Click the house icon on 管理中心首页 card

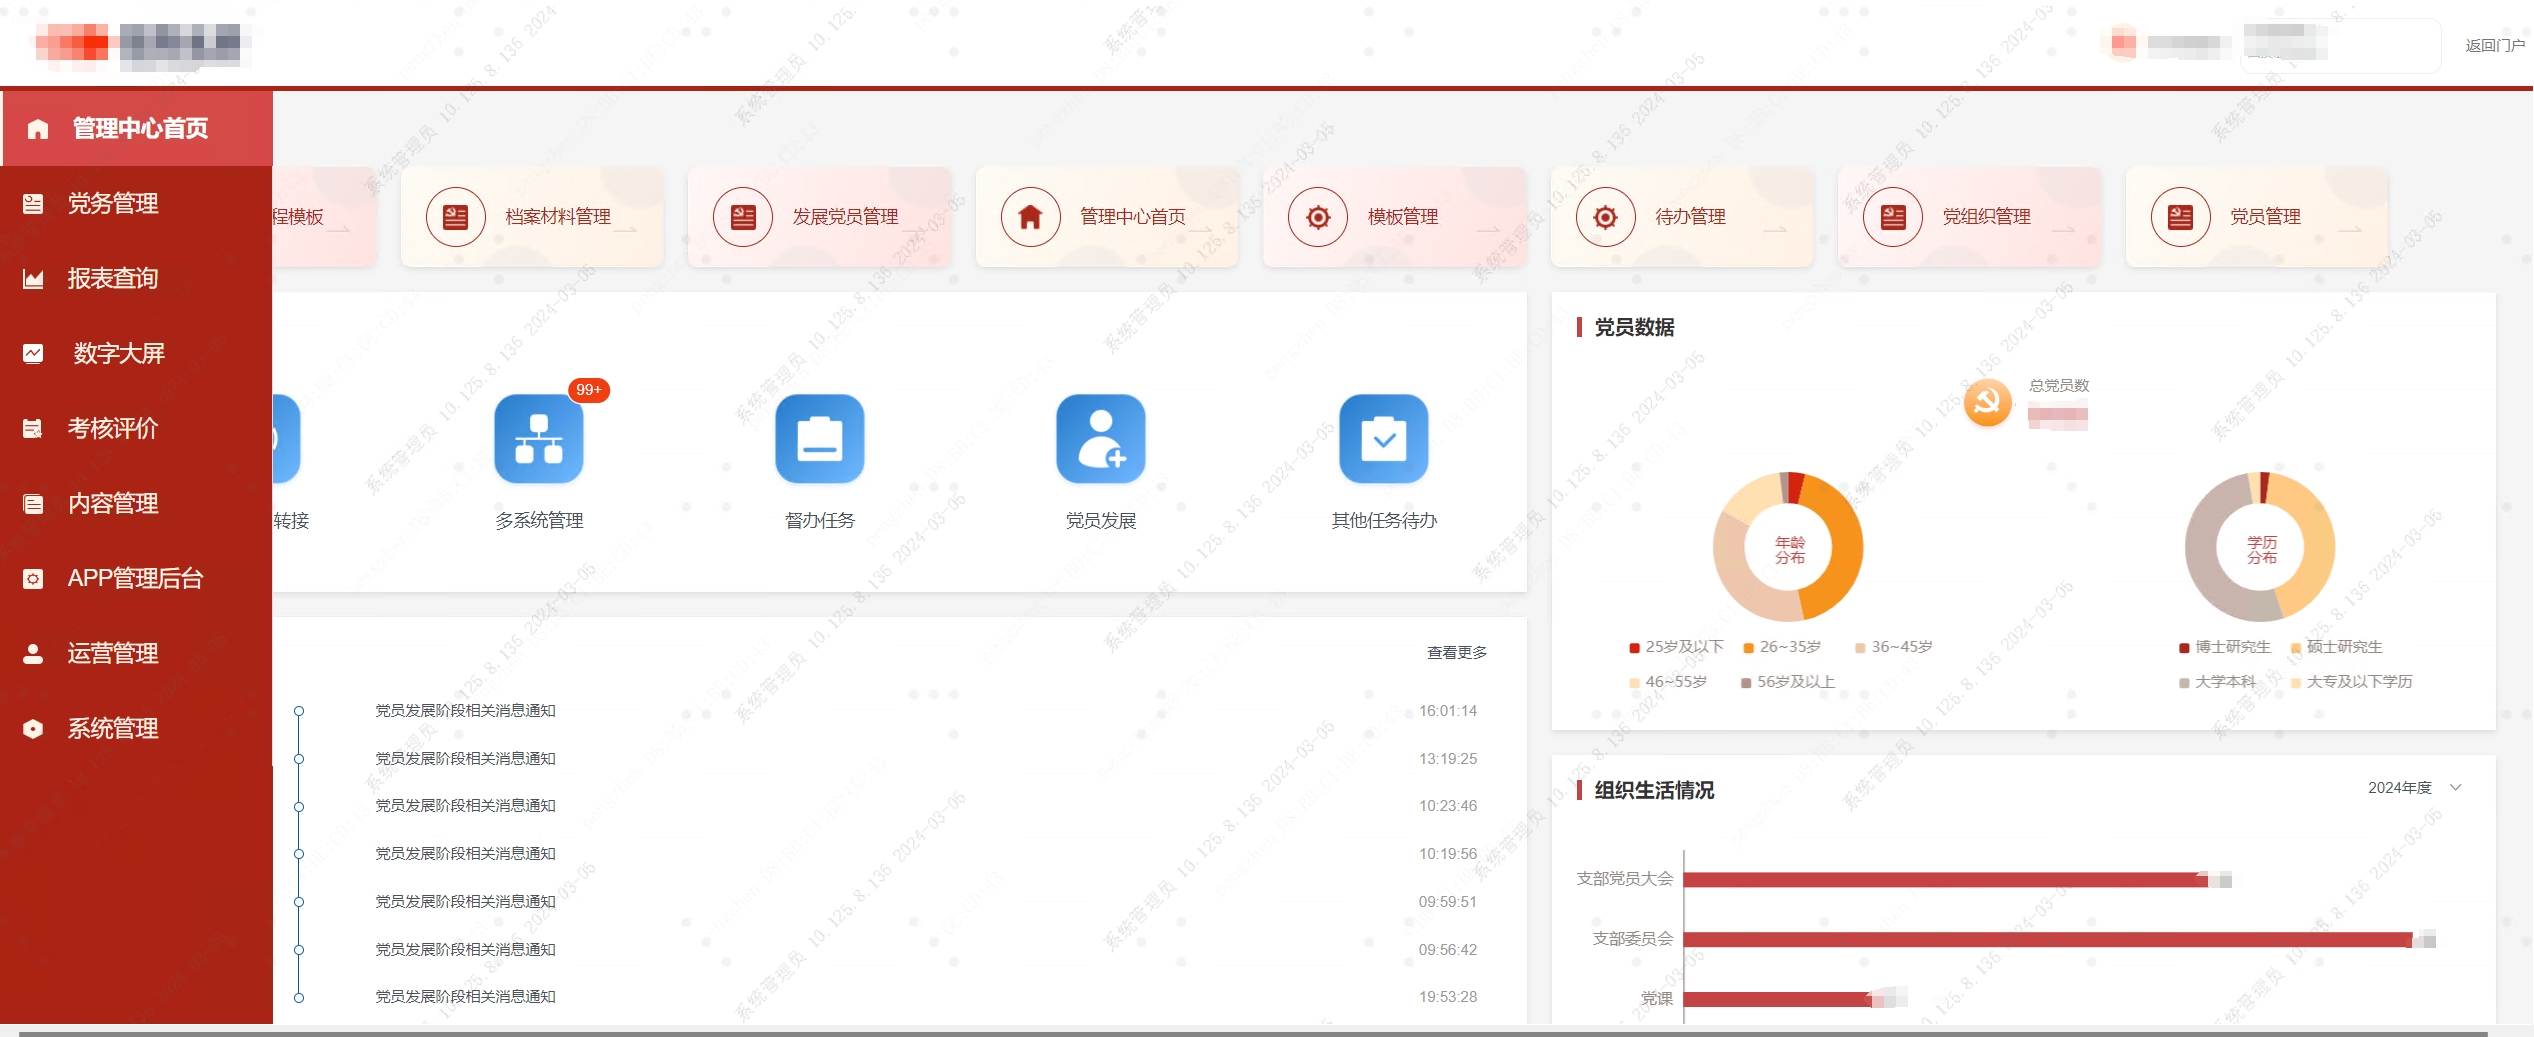[x=1031, y=217]
